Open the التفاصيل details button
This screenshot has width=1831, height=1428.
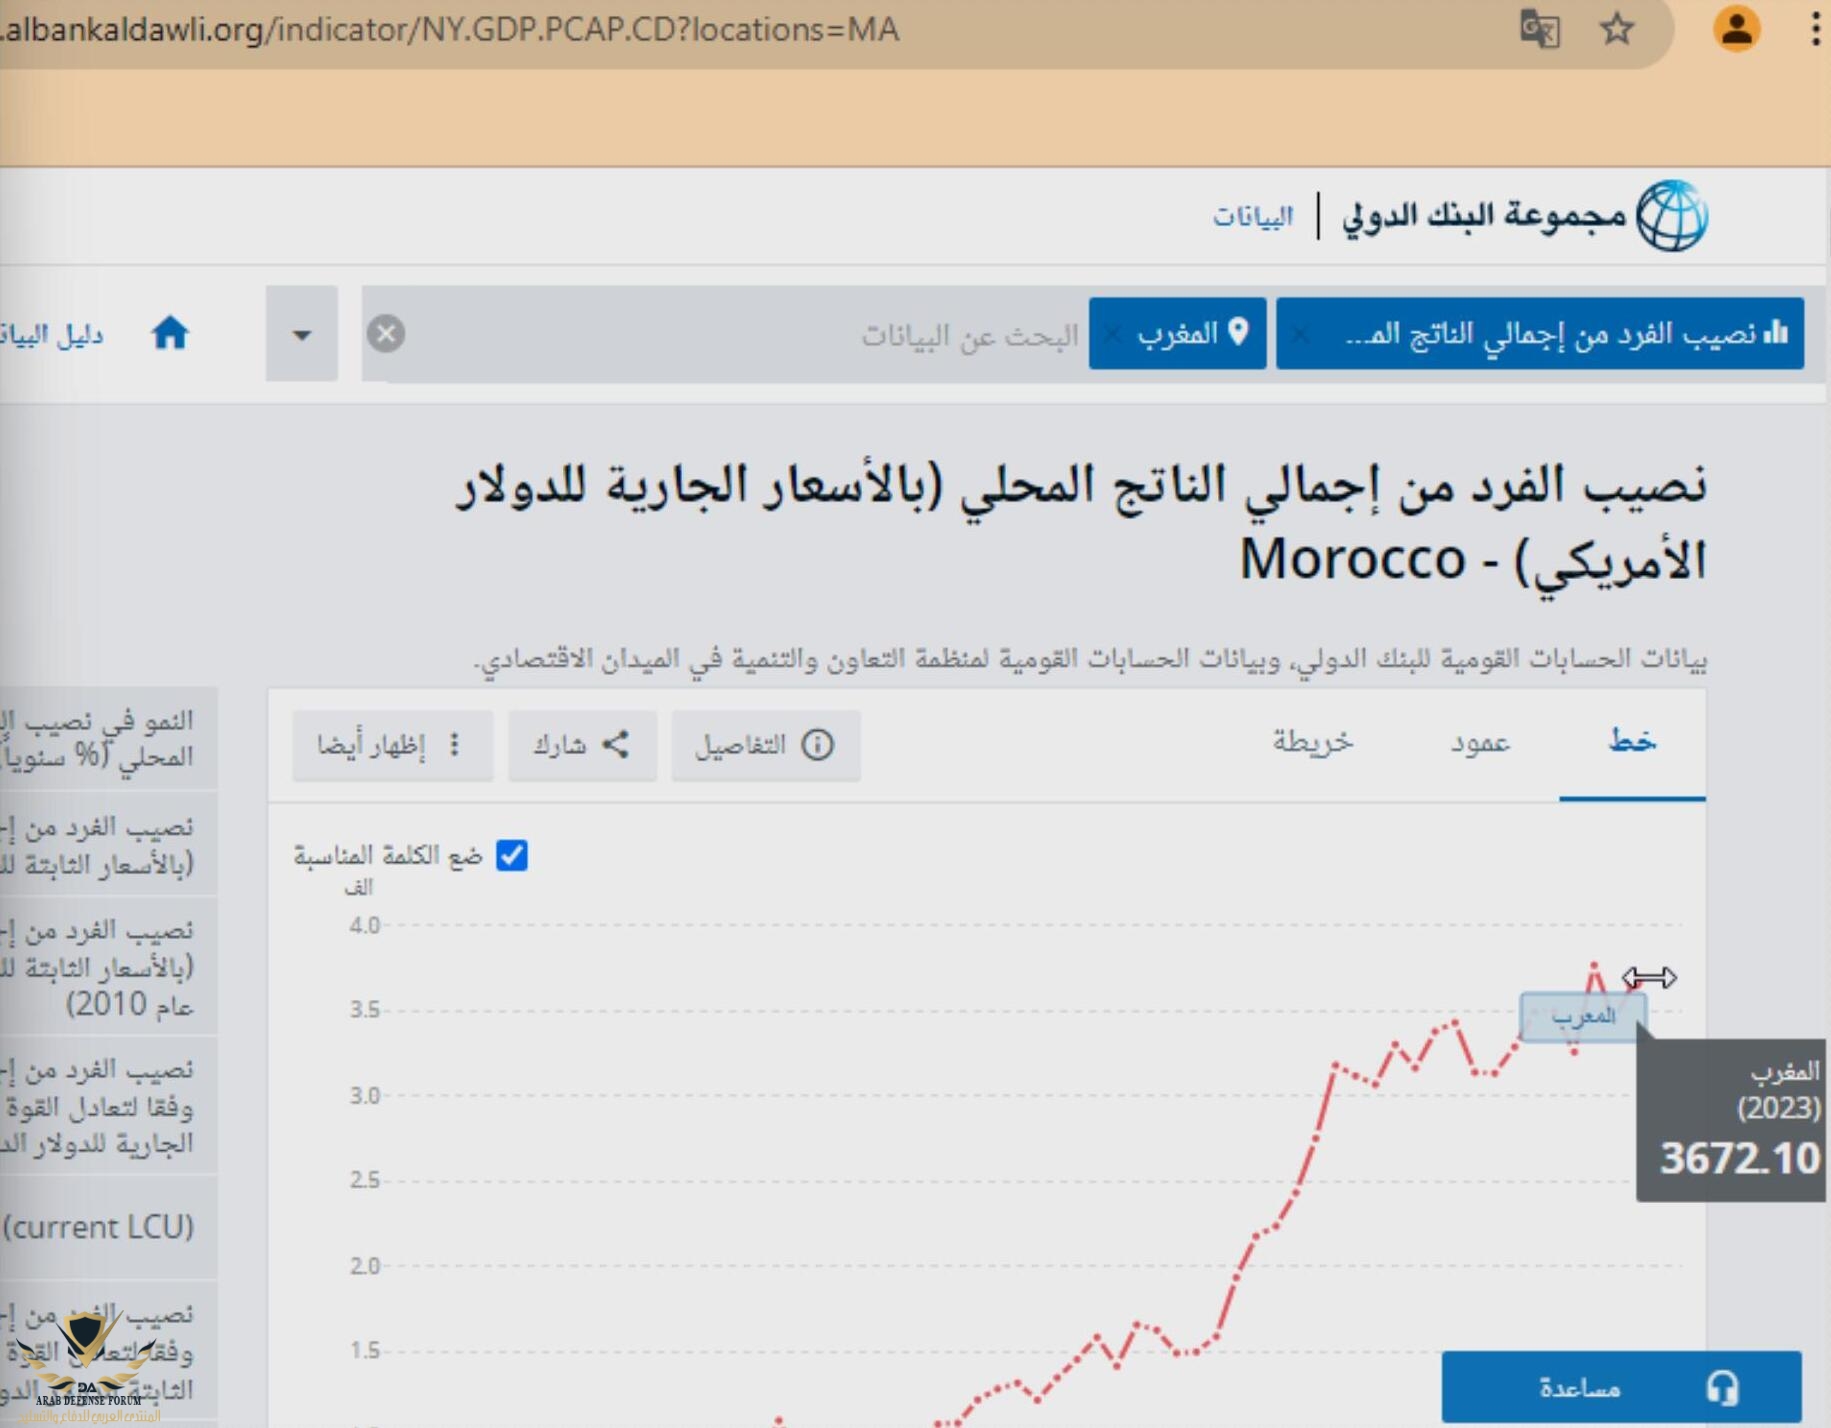765,745
